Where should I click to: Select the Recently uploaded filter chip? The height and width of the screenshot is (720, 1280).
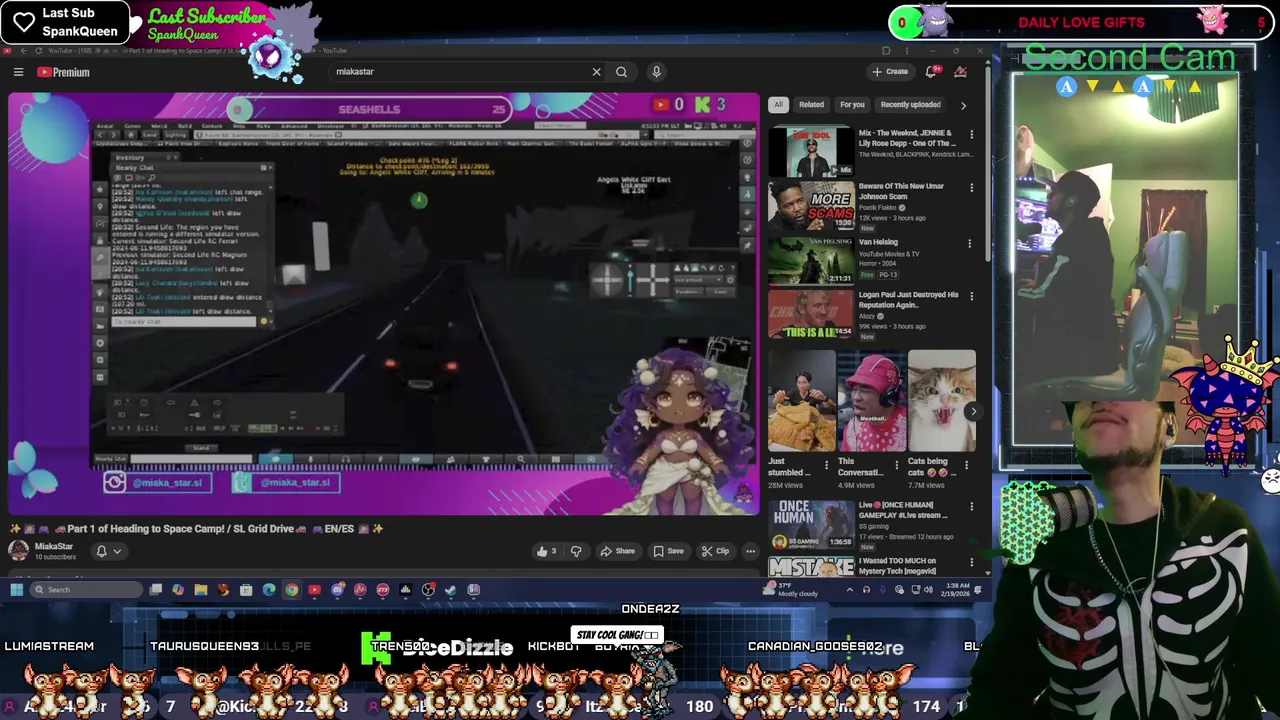click(x=910, y=104)
